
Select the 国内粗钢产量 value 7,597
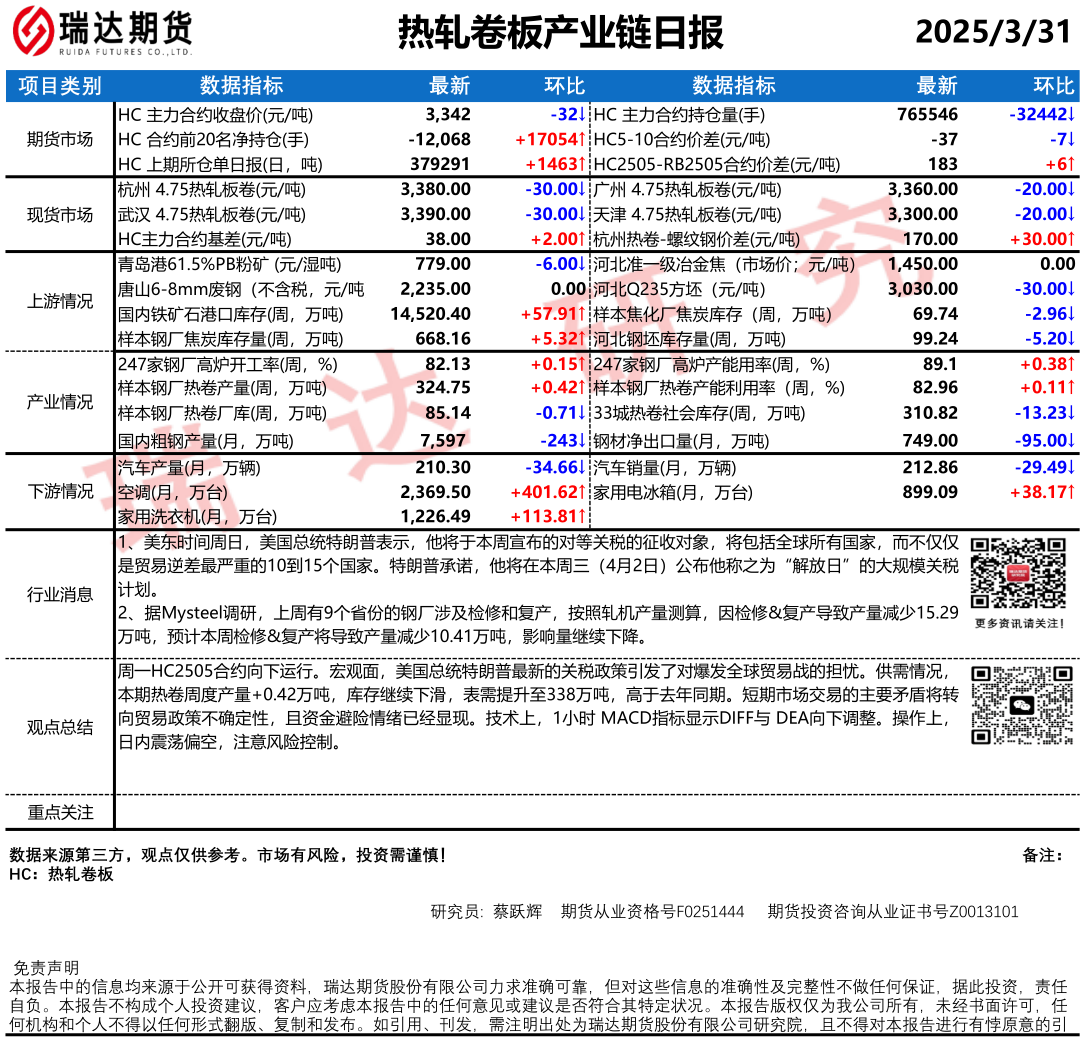click(x=447, y=440)
